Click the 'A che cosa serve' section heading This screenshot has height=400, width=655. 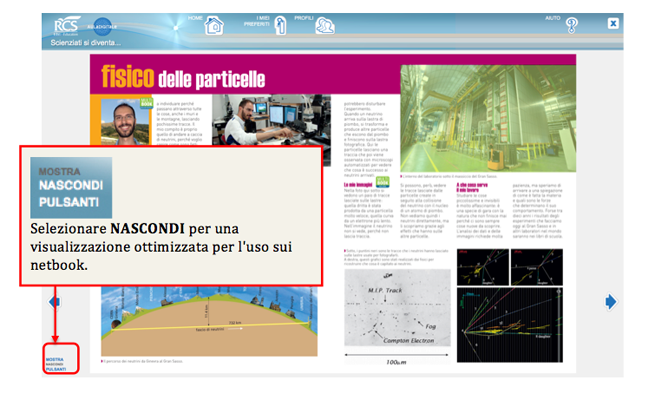[472, 185]
